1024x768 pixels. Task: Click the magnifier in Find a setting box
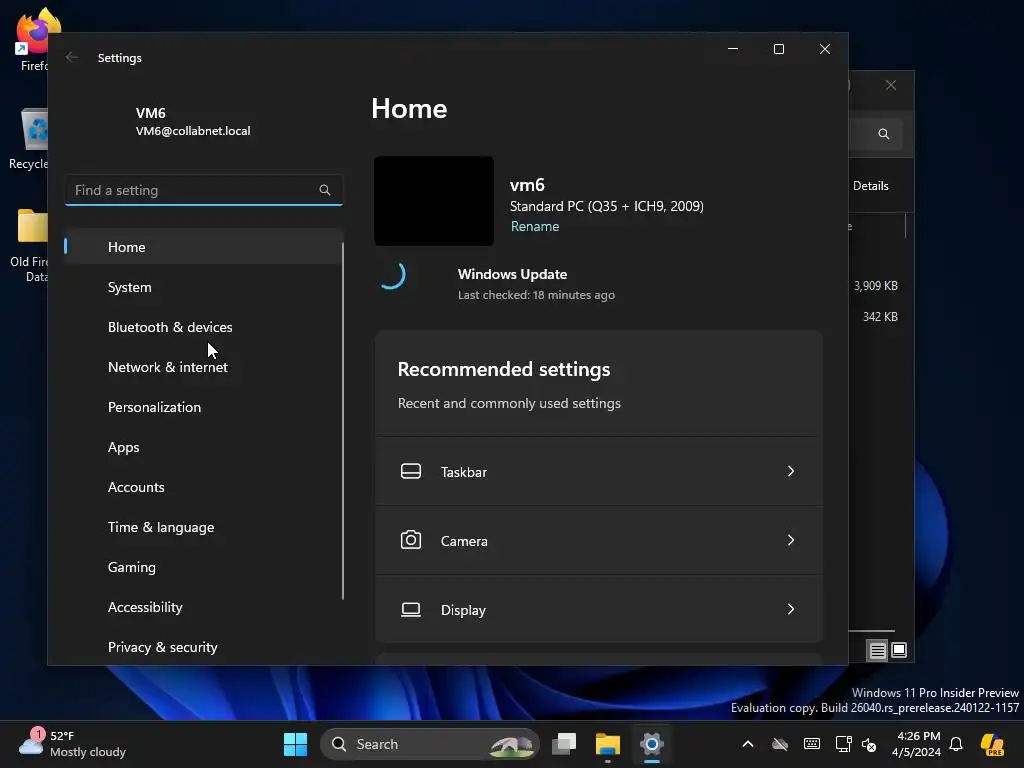[x=325, y=190]
